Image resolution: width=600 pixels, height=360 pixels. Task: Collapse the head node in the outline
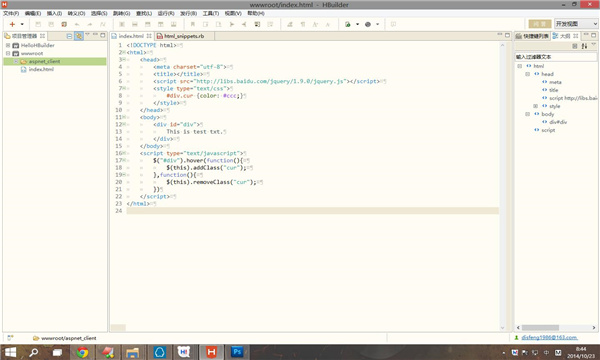click(x=527, y=74)
